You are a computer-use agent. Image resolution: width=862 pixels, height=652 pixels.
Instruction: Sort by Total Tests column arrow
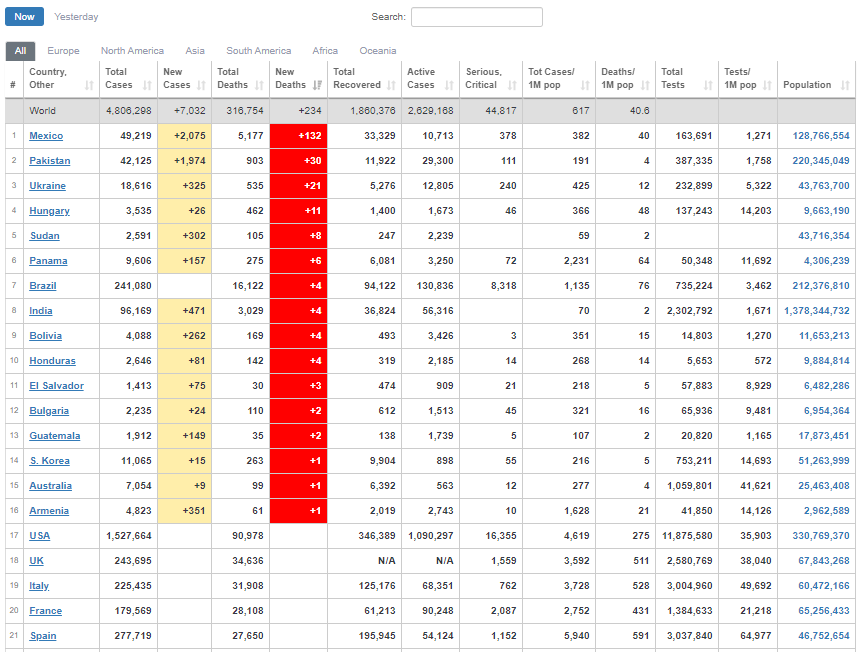click(x=708, y=85)
